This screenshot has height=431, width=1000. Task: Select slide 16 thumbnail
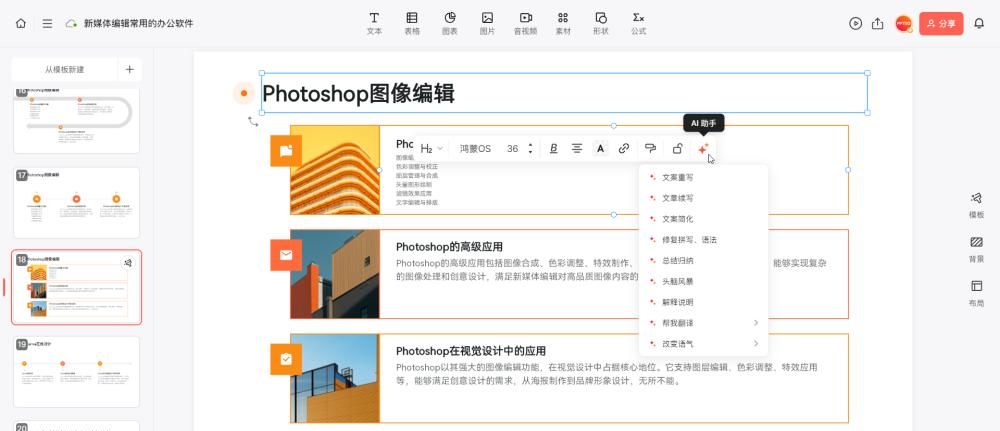pos(77,120)
